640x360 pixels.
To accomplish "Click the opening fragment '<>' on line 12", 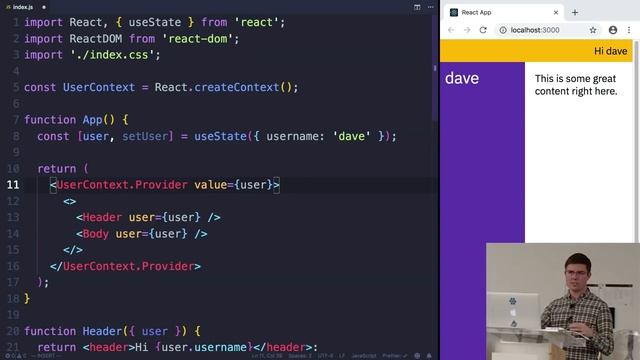I will pos(70,201).
